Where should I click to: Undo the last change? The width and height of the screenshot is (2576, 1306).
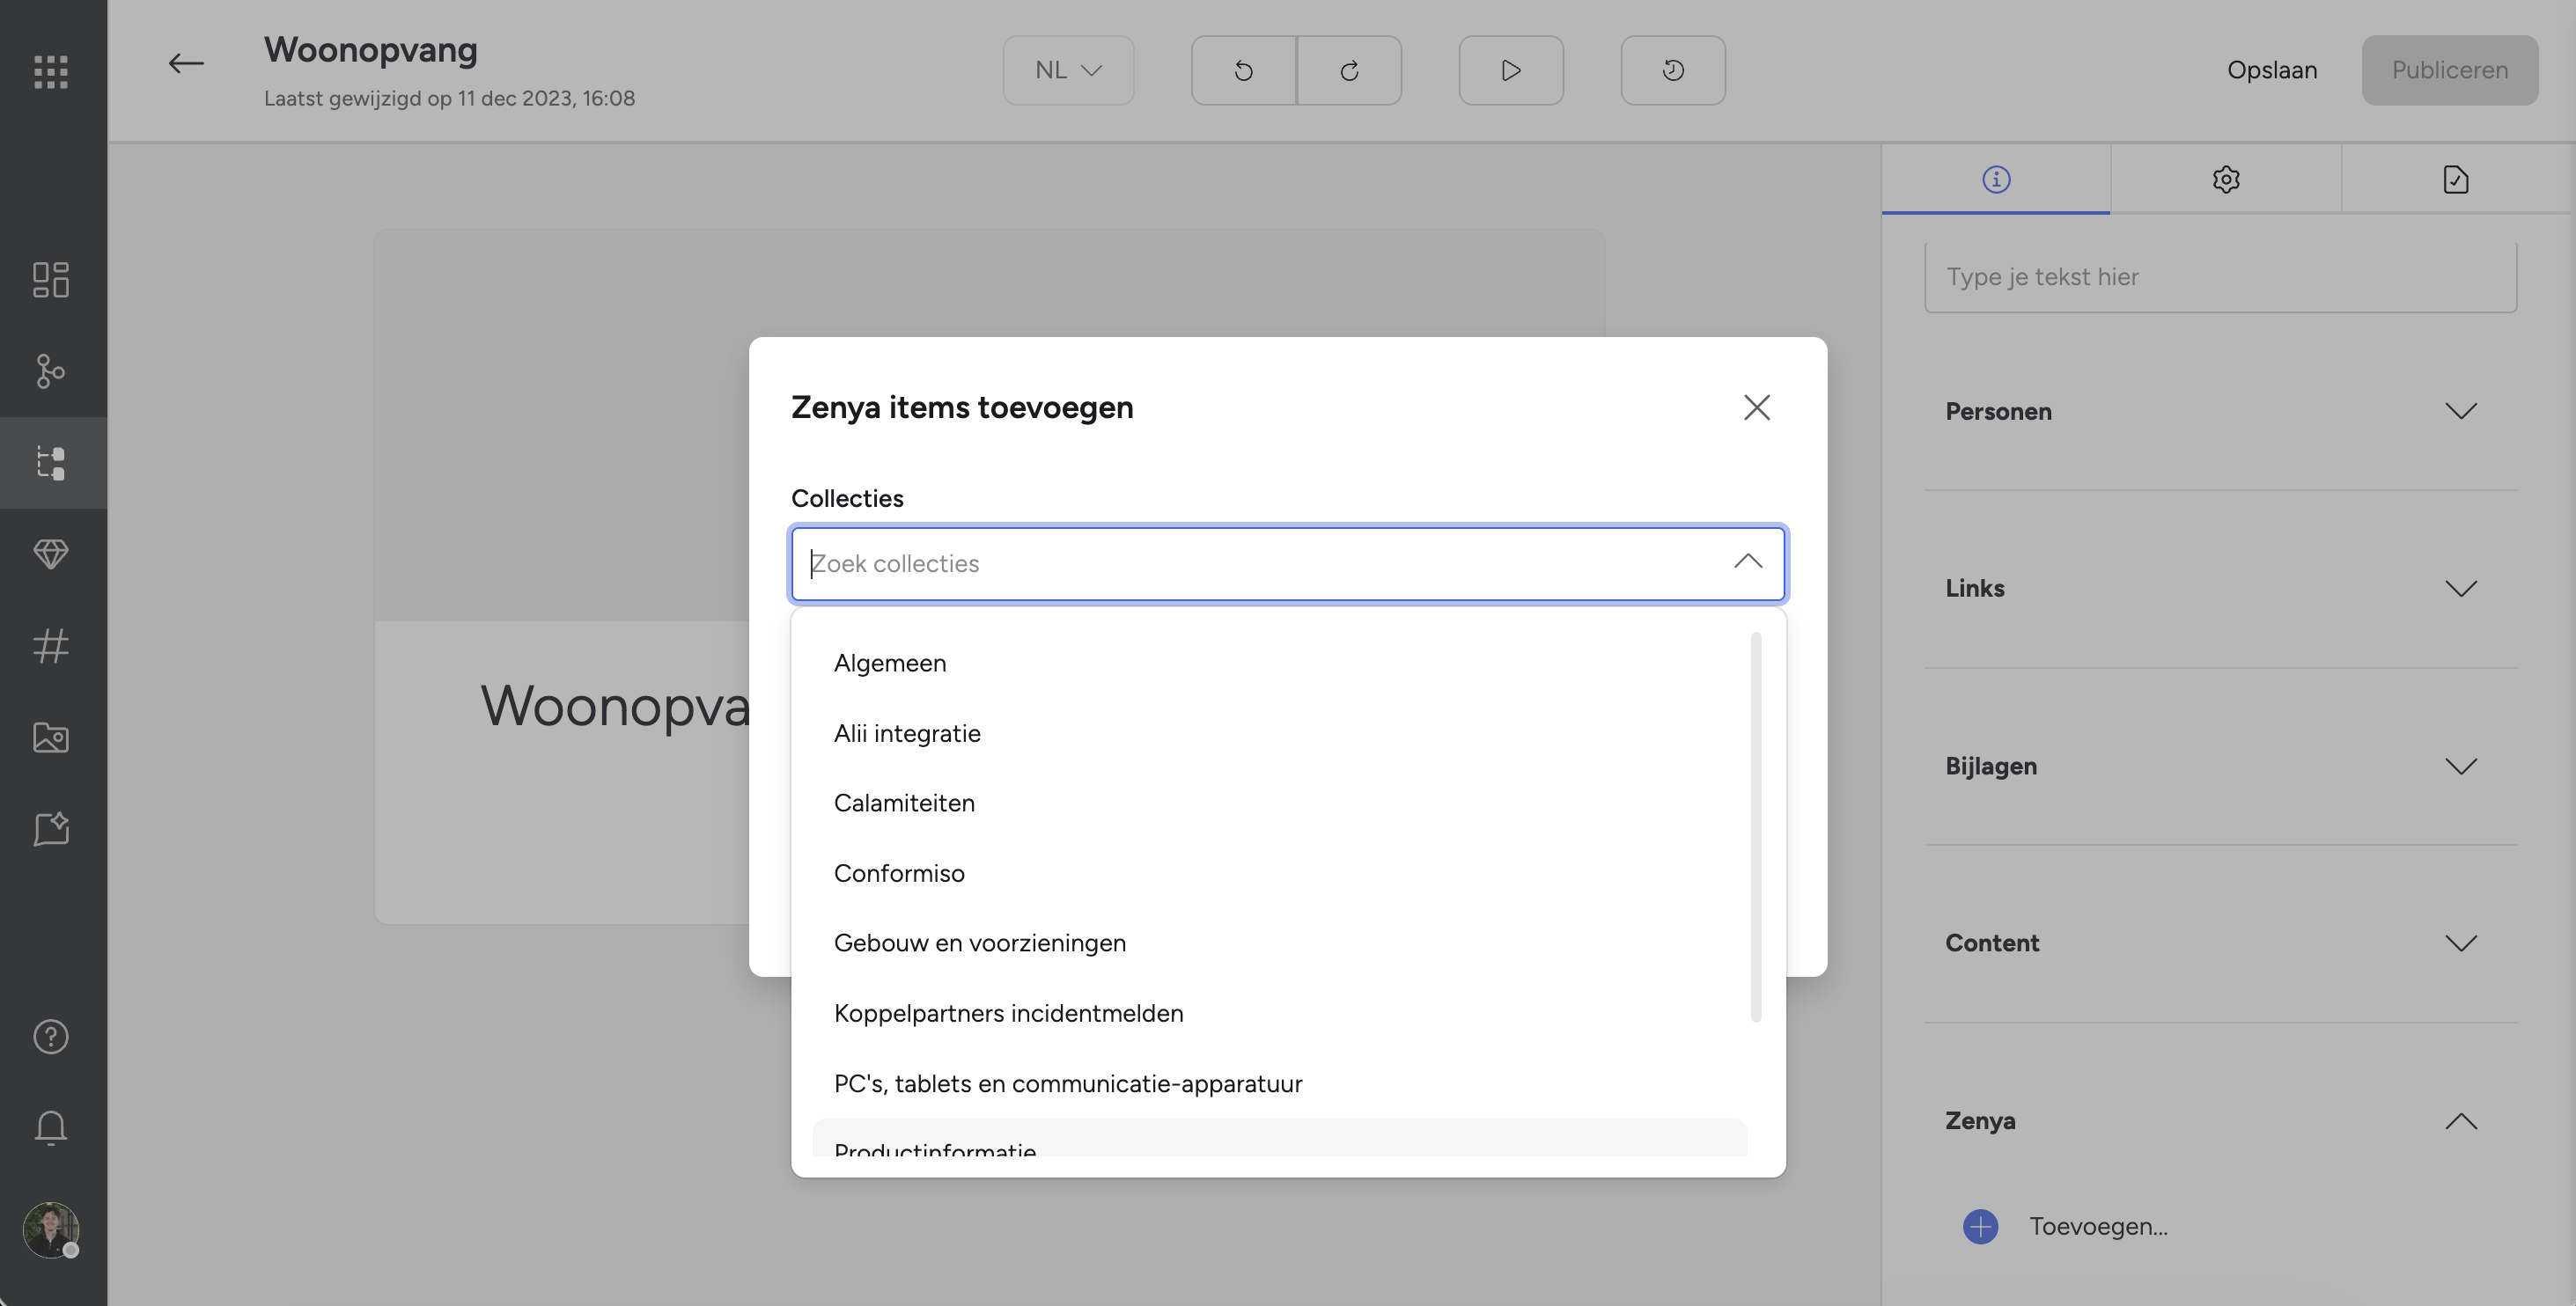click(x=1243, y=71)
